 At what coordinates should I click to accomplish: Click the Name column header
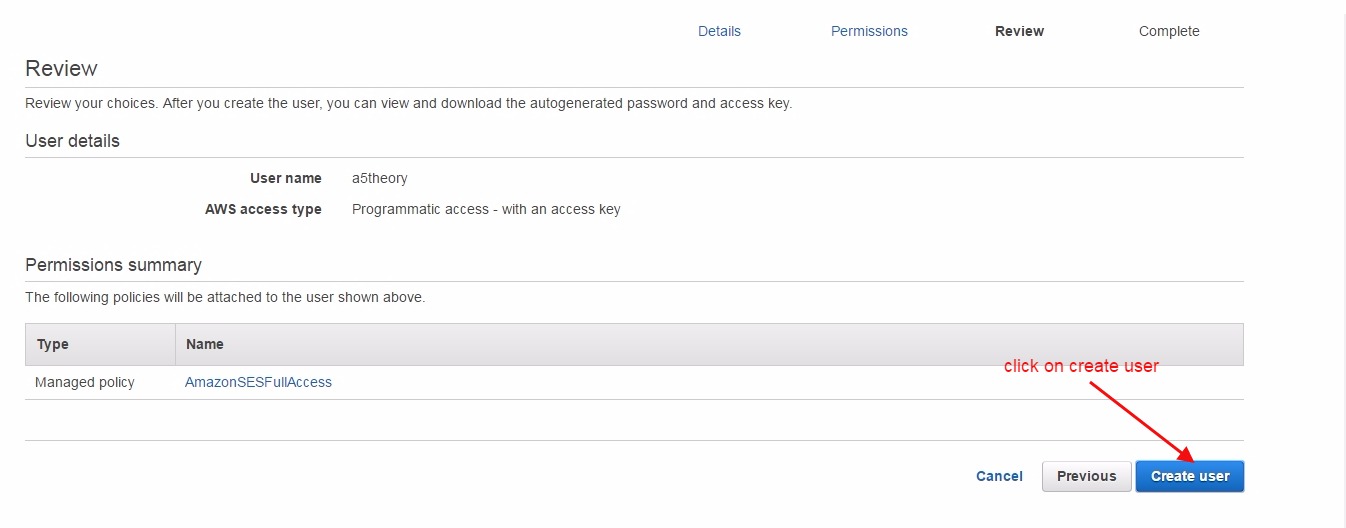(x=204, y=344)
